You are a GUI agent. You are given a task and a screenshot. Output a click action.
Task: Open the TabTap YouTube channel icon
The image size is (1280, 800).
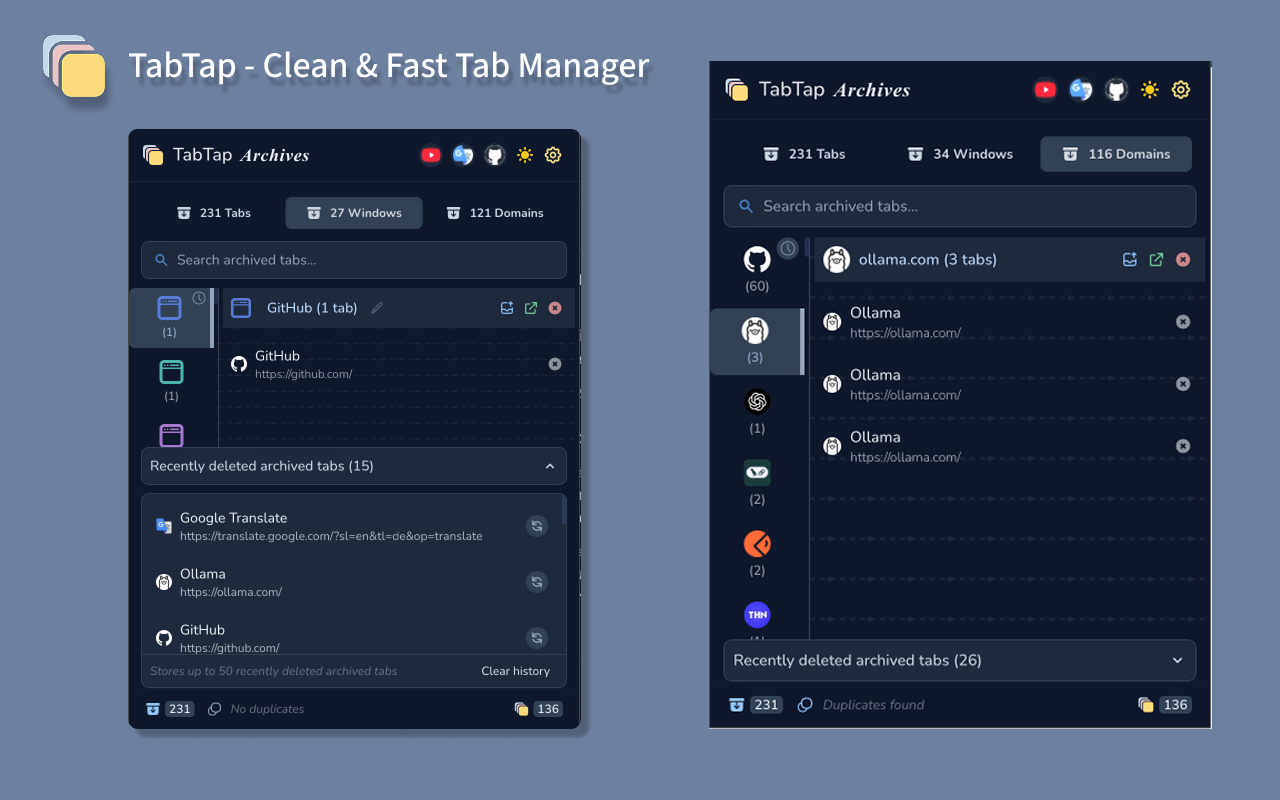click(x=1045, y=89)
